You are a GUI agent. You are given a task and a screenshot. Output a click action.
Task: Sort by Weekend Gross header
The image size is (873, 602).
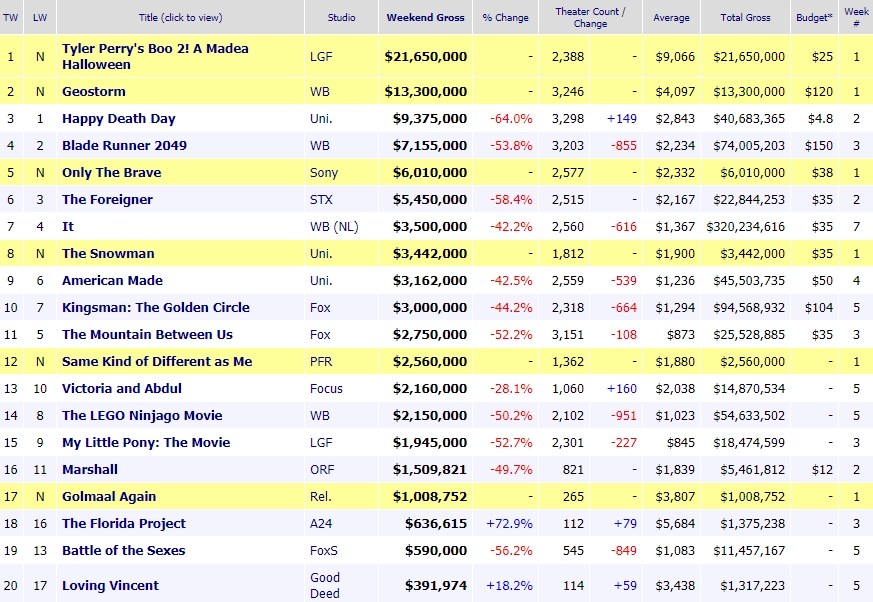click(425, 17)
